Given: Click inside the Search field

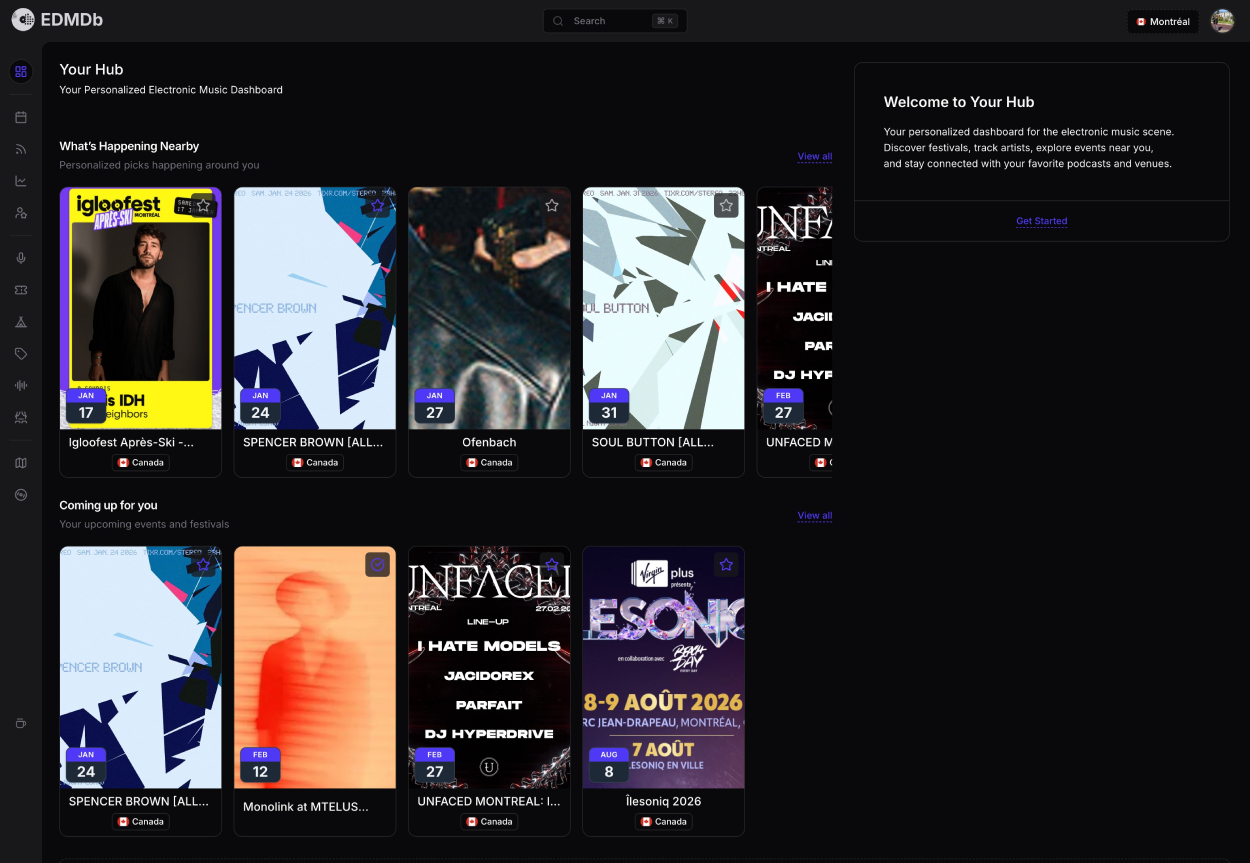Looking at the screenshot, I should click(614, 20).
